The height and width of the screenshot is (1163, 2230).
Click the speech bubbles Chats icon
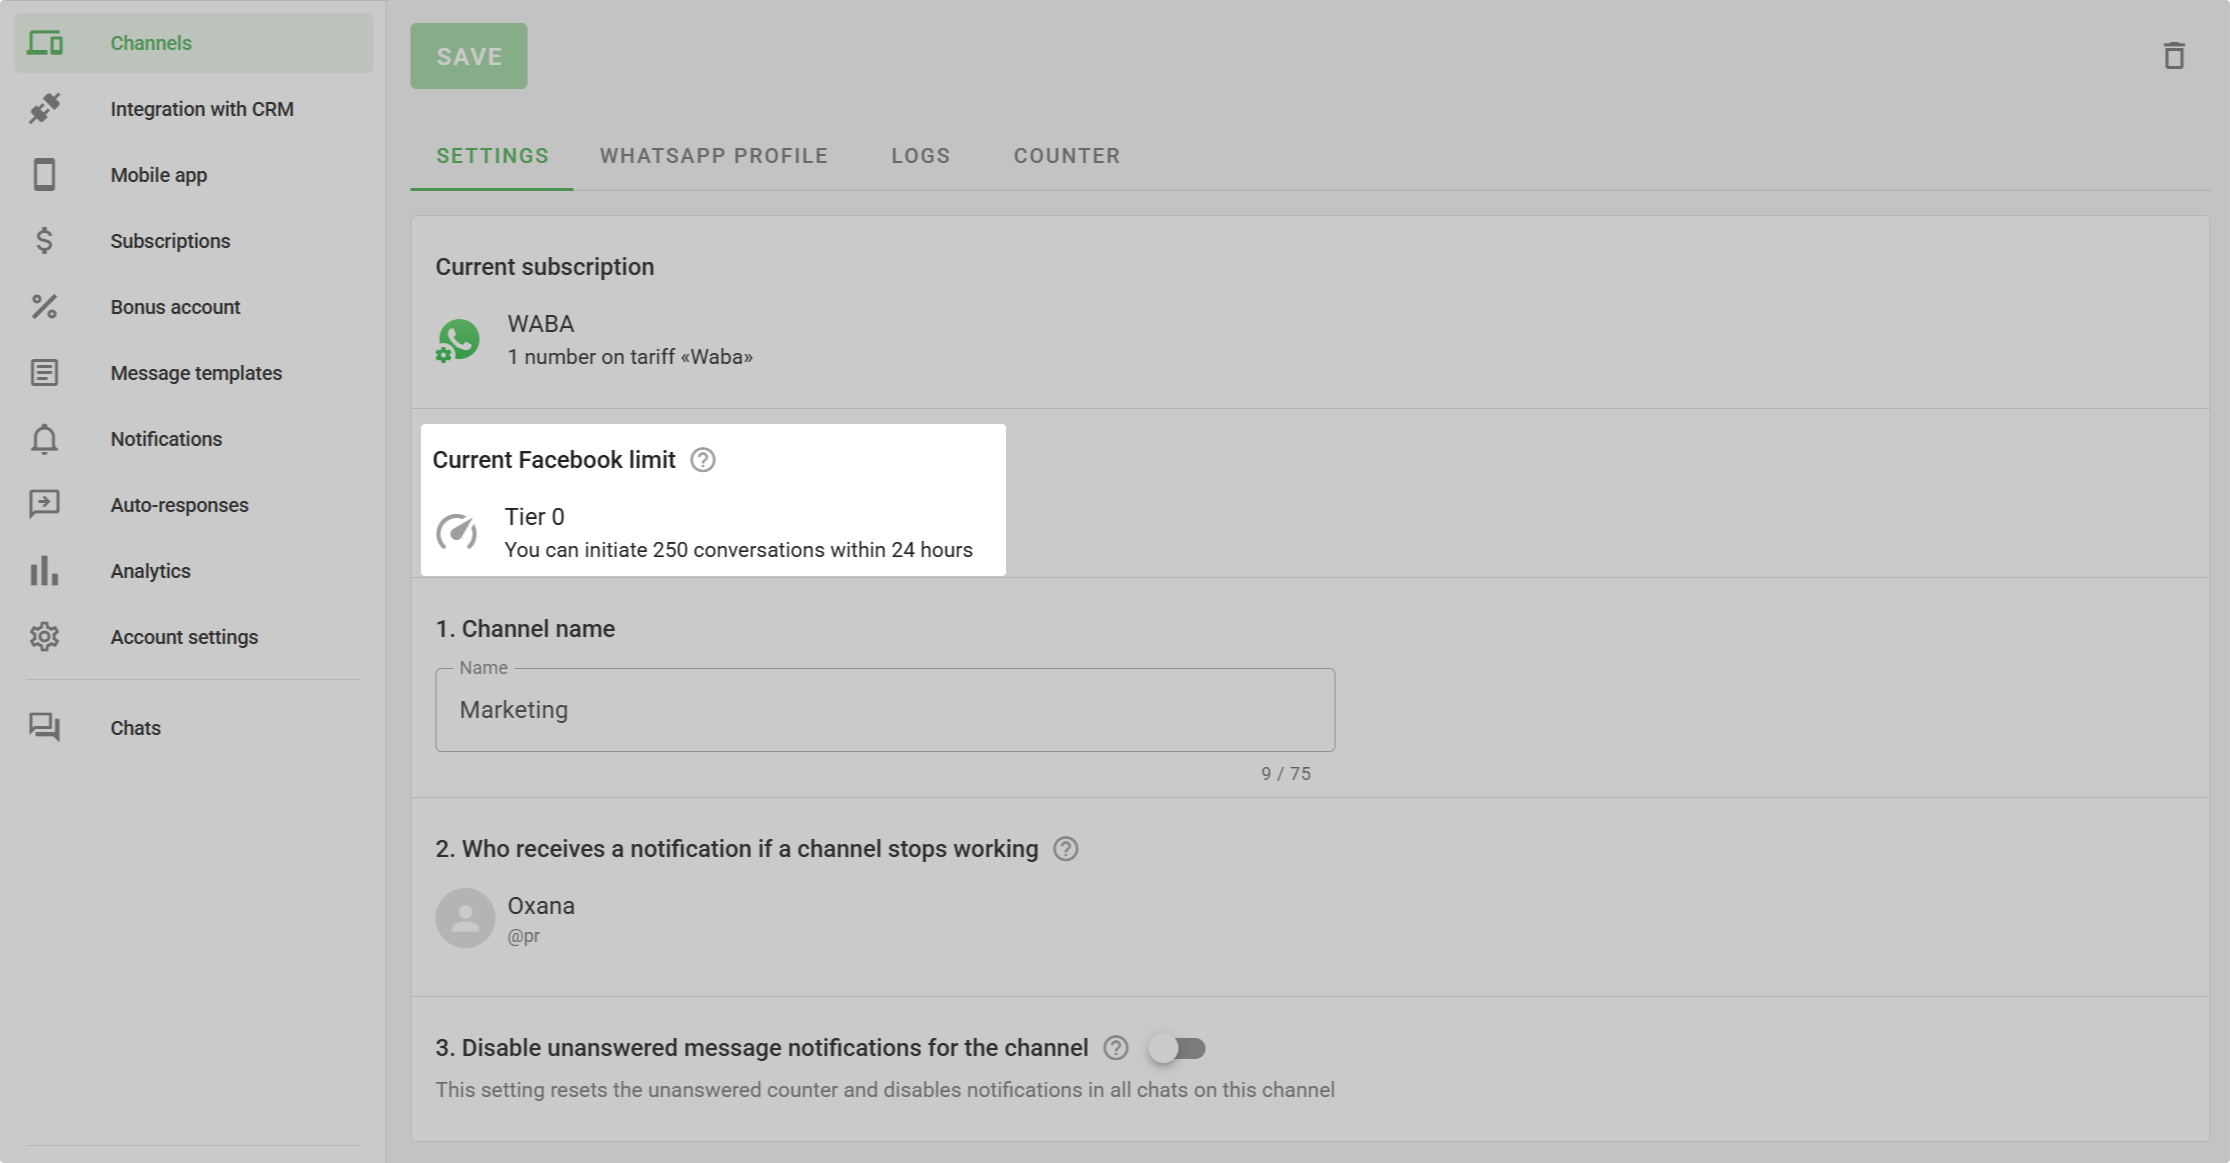coord(45,727)
